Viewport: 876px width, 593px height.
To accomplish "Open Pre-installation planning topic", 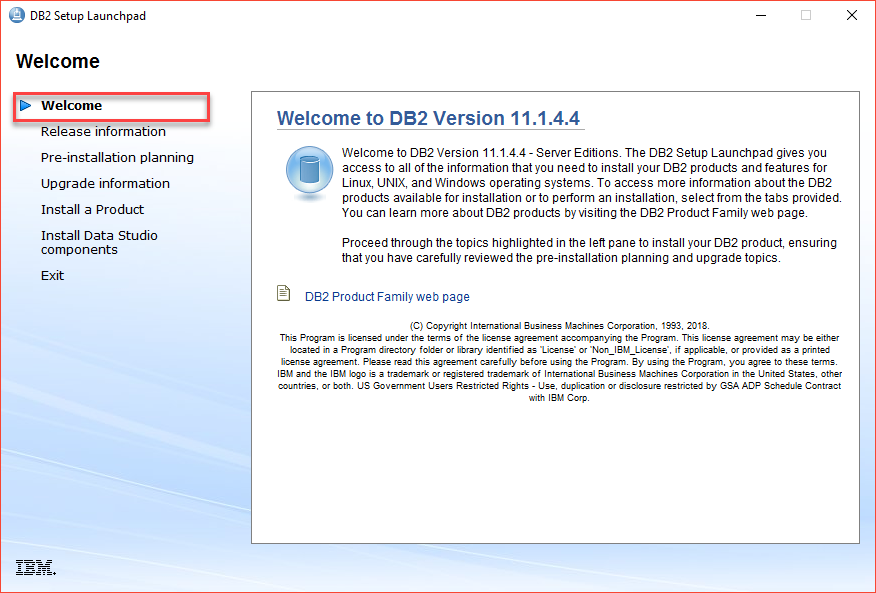I will pos(117,158).
